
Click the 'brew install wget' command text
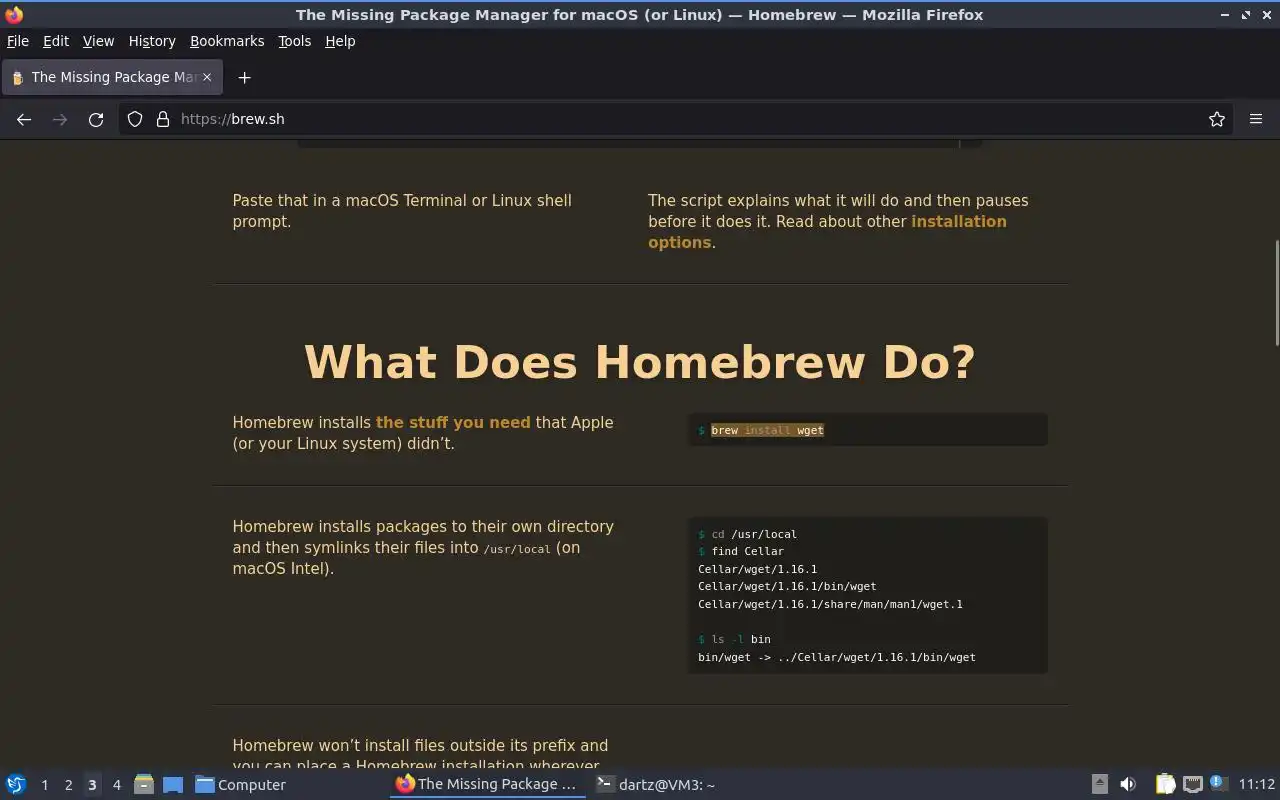(767, 430)
